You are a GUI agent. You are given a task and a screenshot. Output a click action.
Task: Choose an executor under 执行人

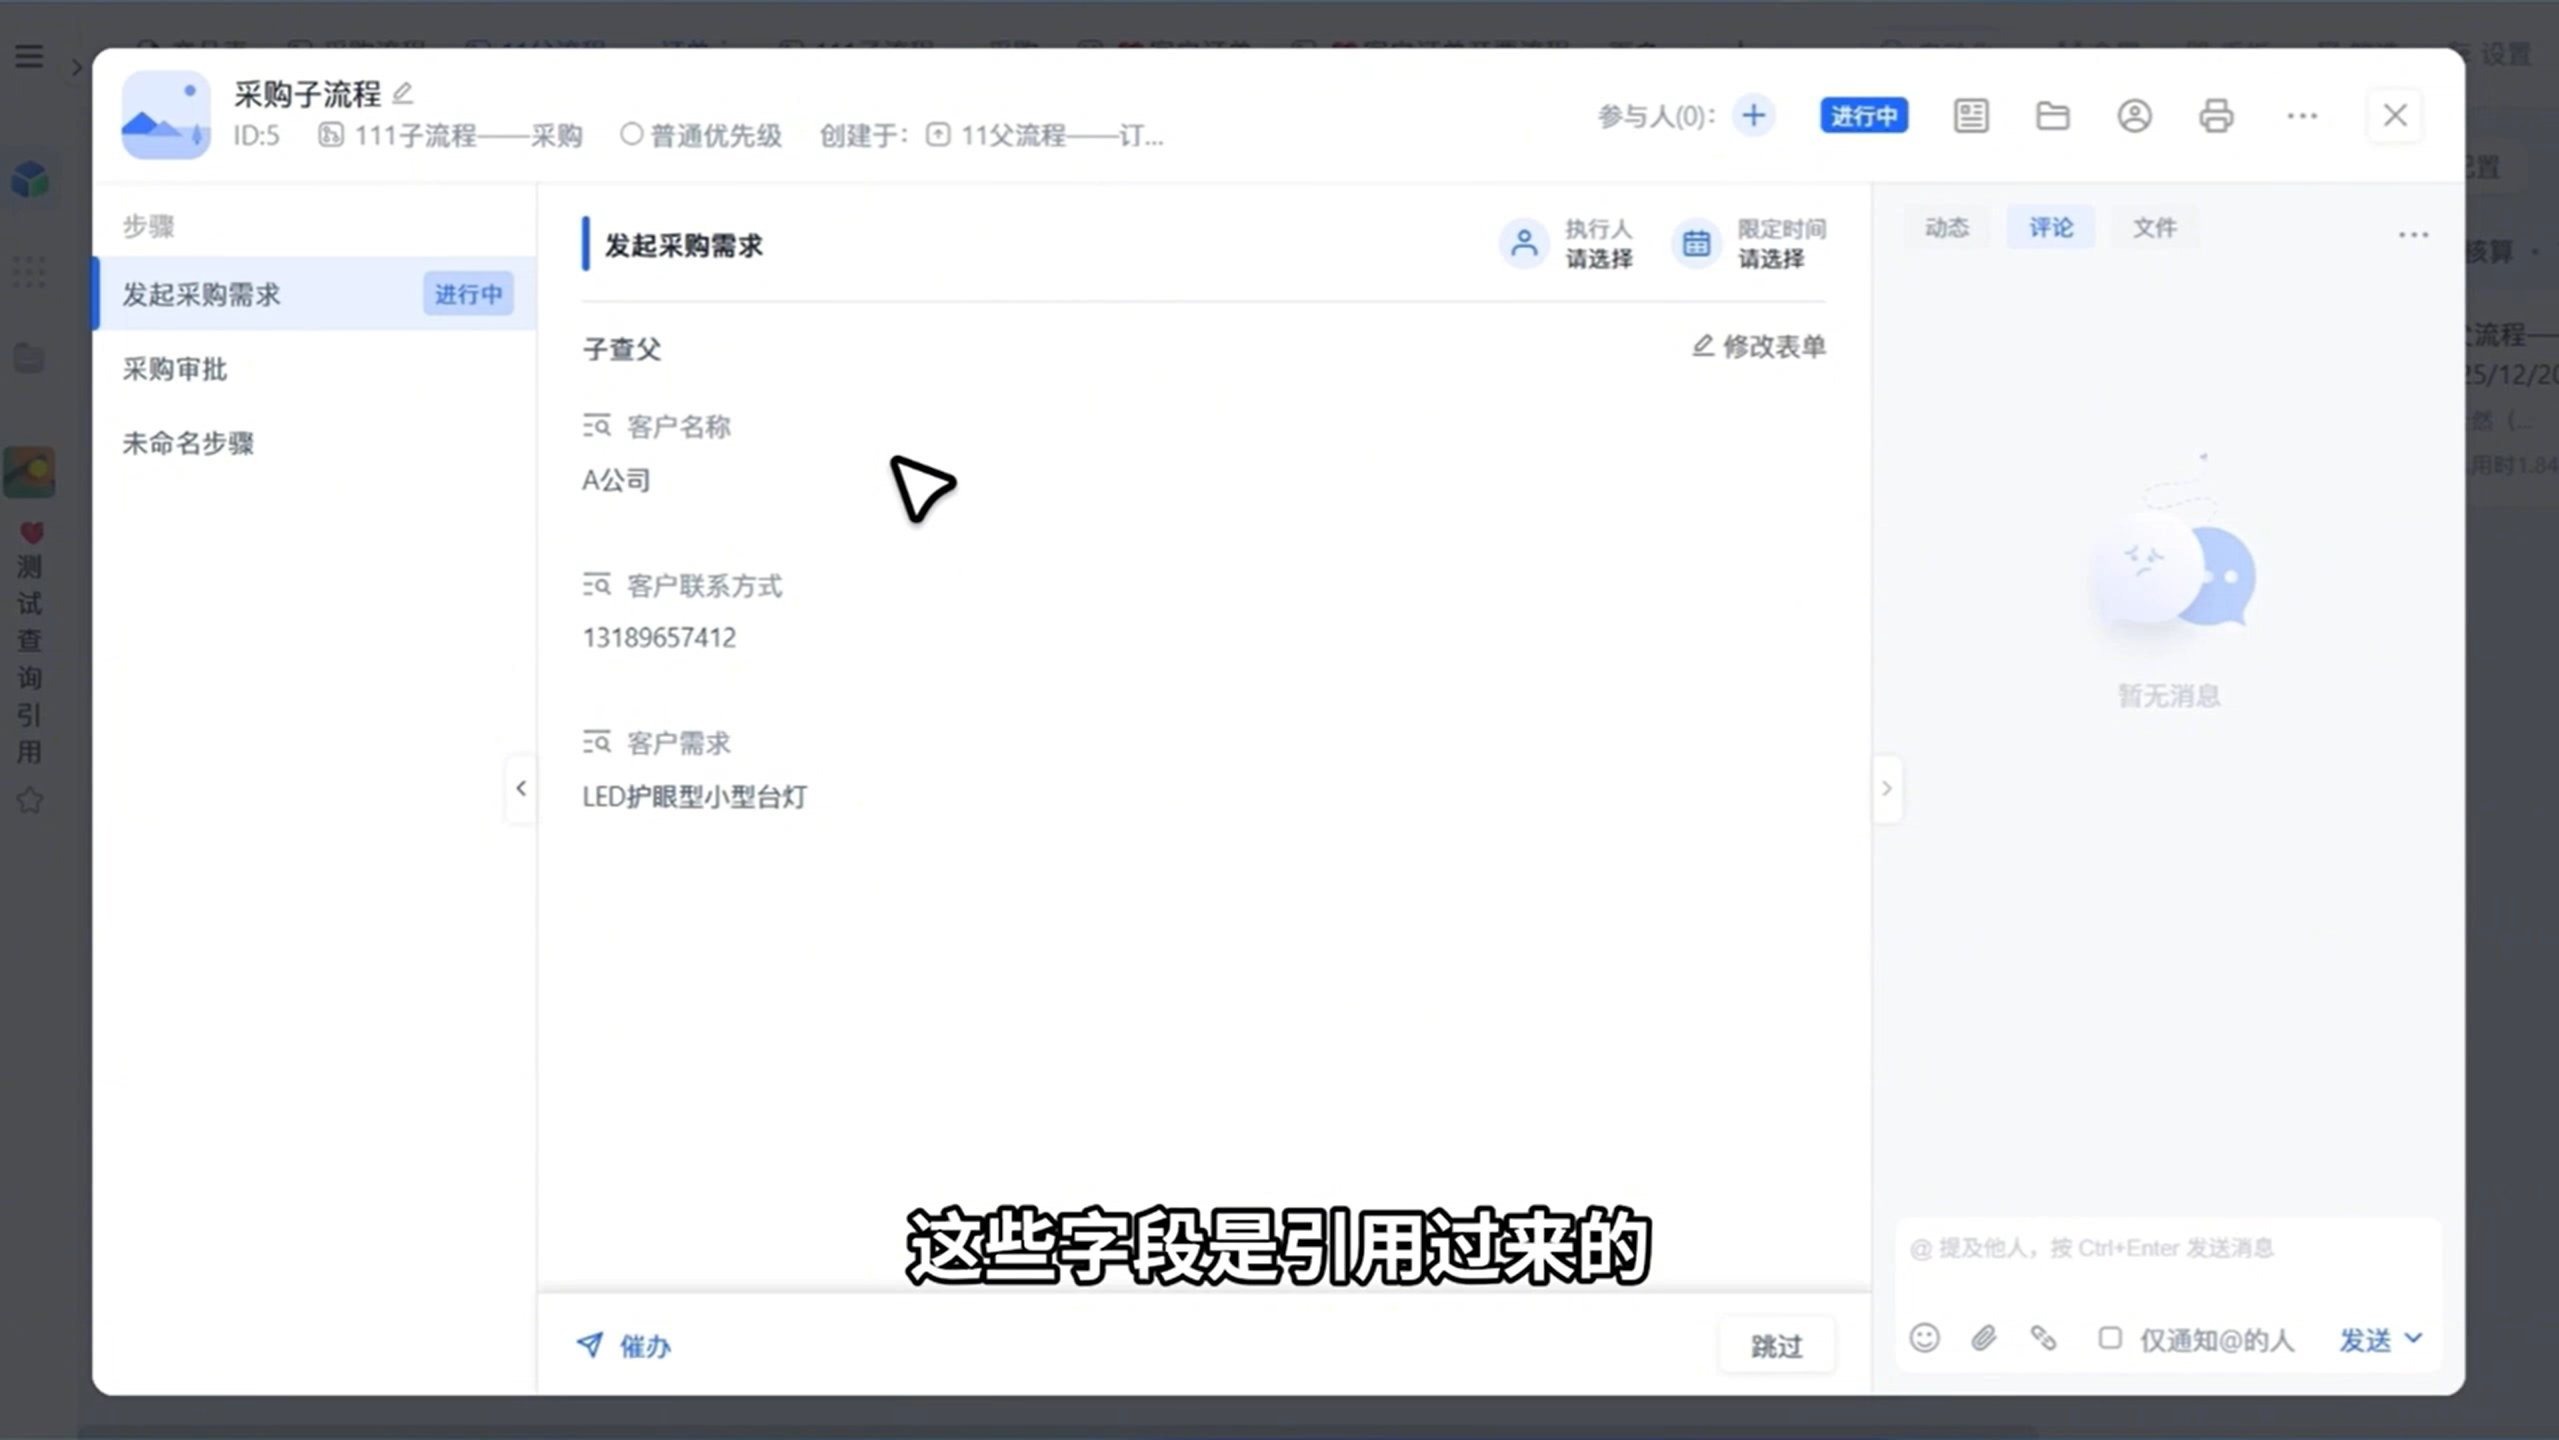(x=1598, y=259)
